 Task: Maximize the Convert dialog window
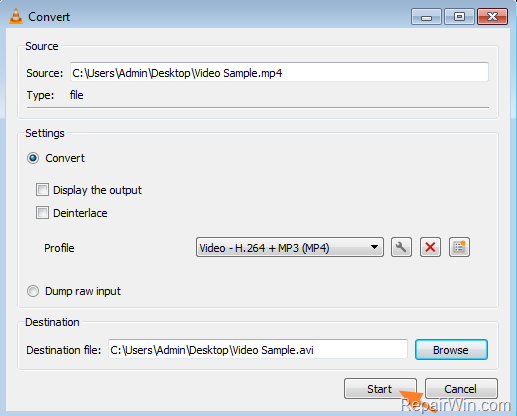459,17
